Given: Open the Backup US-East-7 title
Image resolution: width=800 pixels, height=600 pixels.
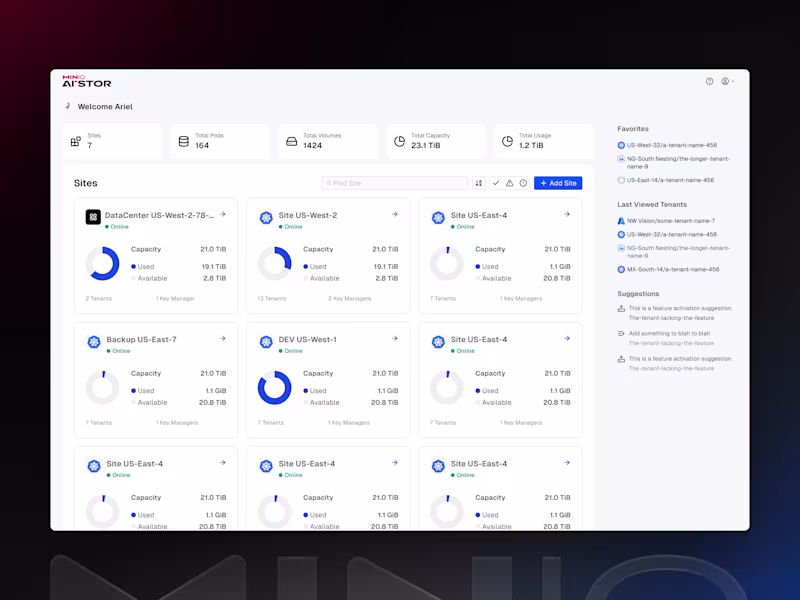Looking at the screenshot, I should coord(141,339).
